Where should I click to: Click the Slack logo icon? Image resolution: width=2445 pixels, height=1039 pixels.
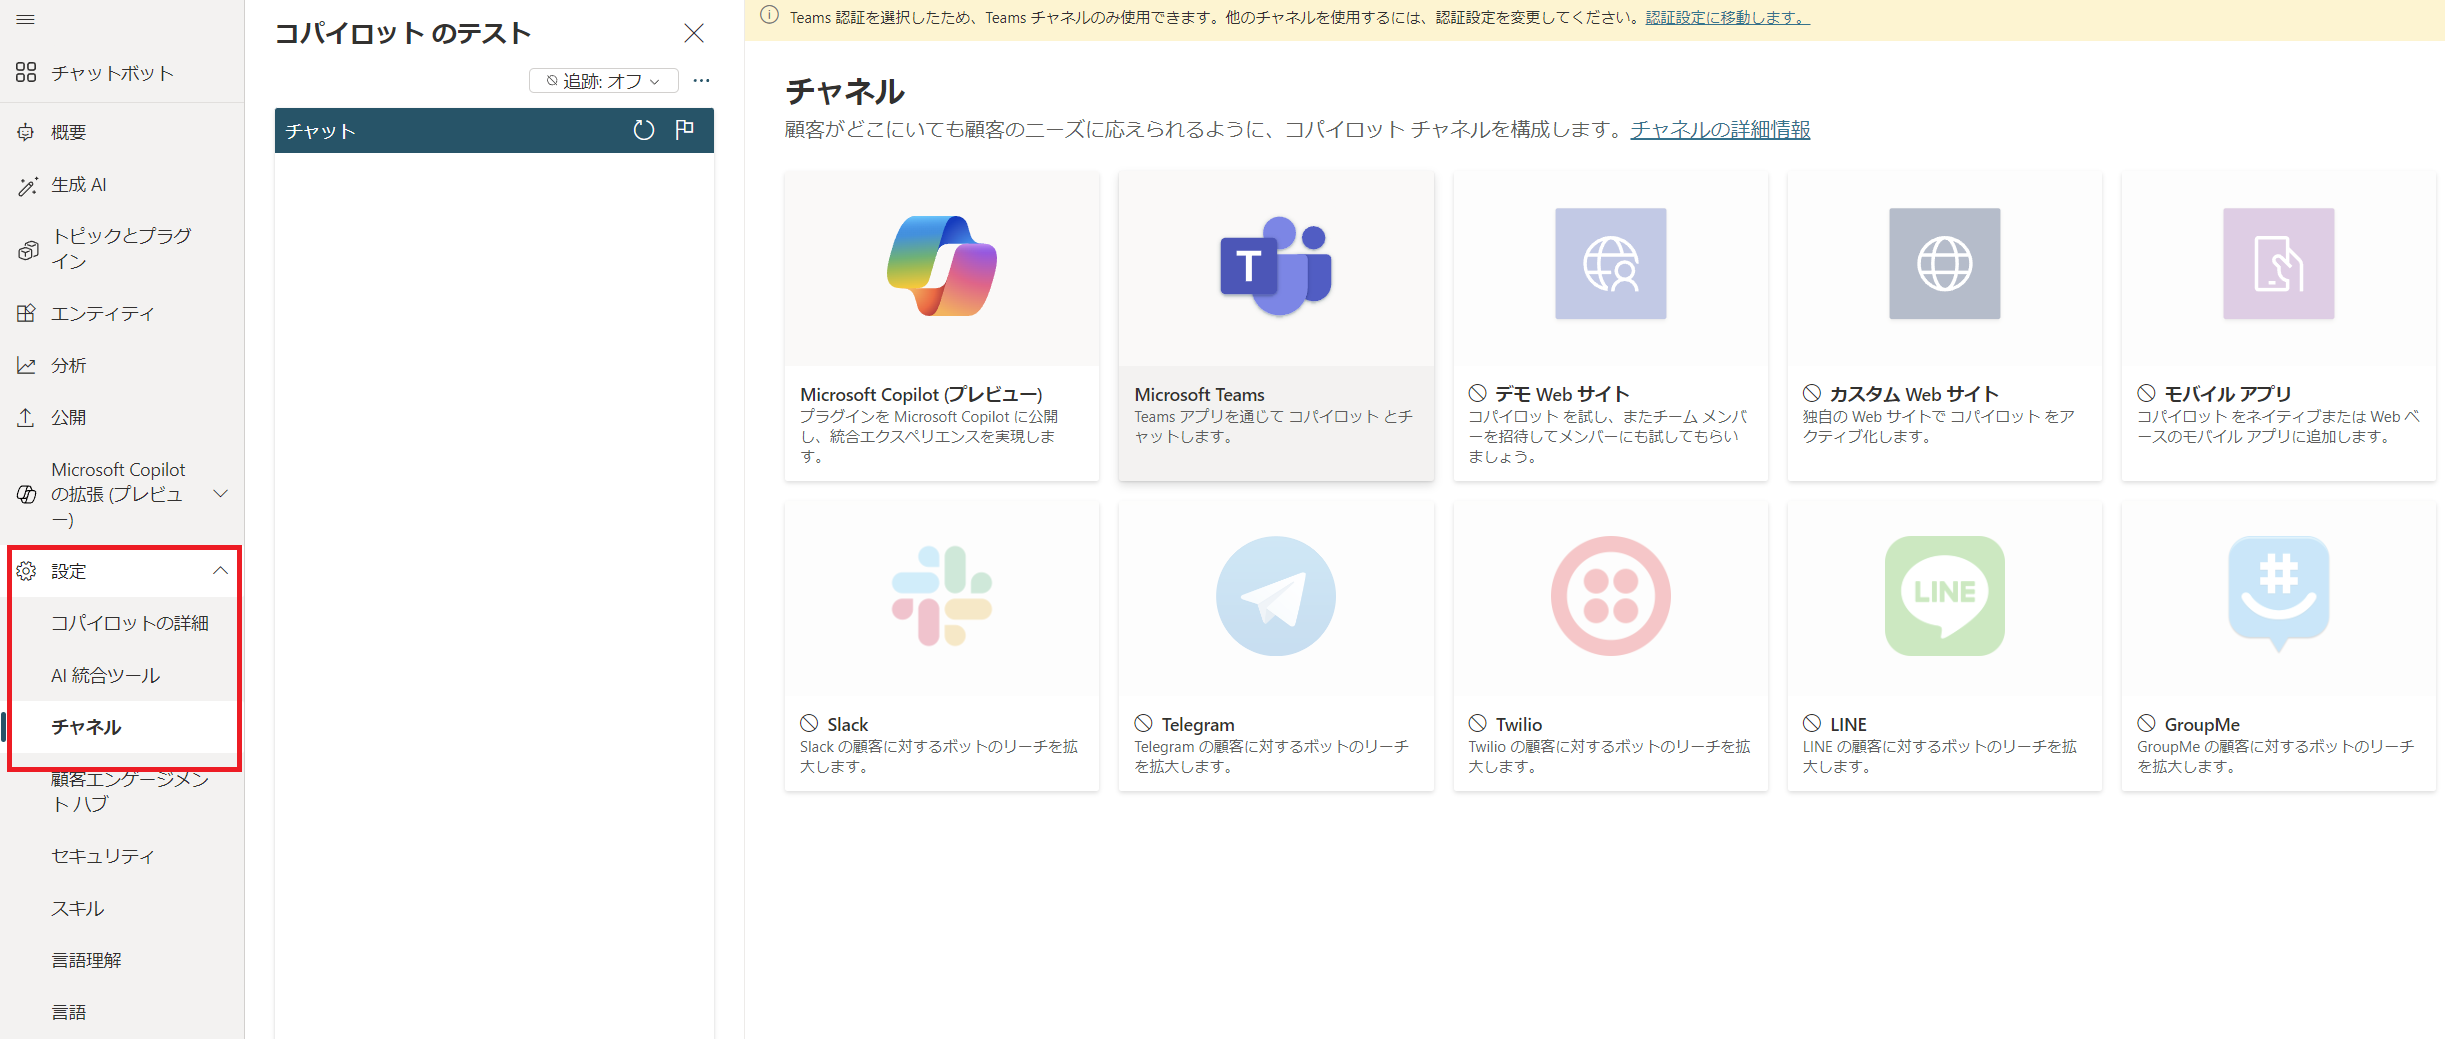[942, 596]
